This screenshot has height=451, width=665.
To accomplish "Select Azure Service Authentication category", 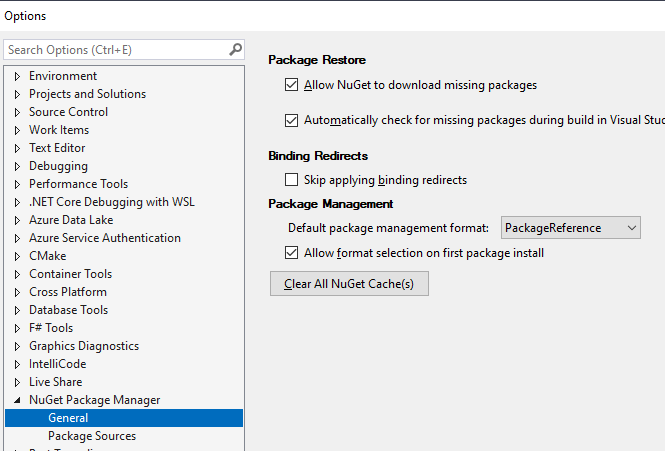I will click(x=105, y=238).
